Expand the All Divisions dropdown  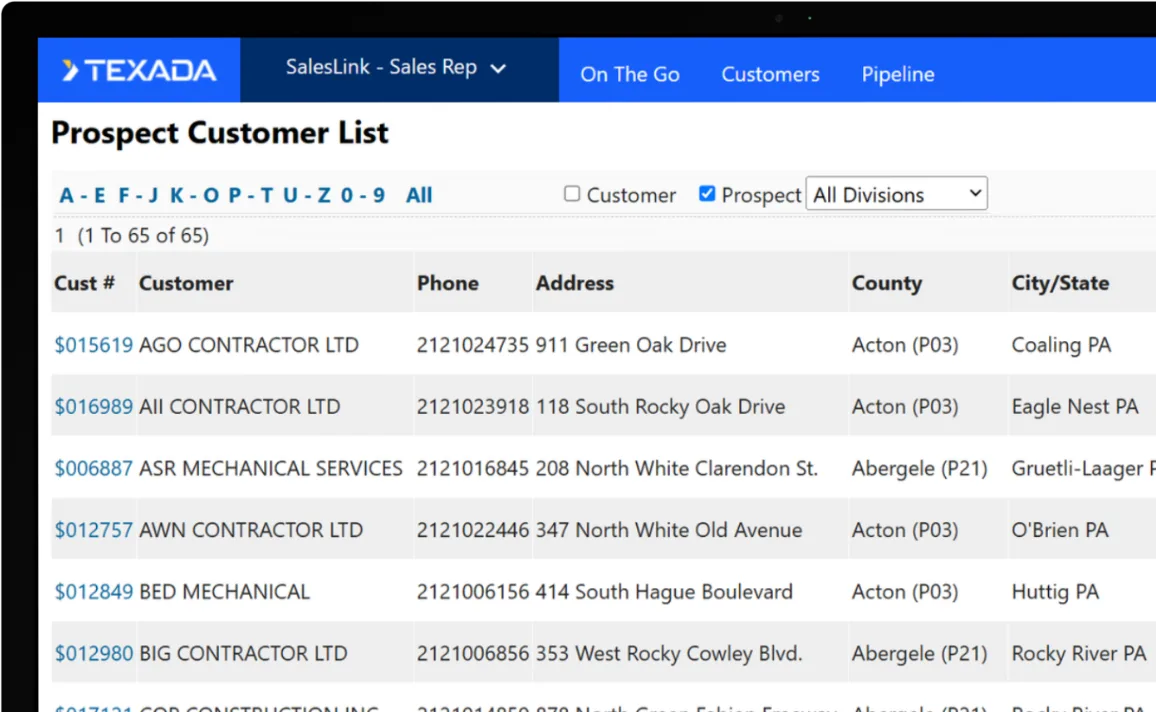[x=896, y=194]
